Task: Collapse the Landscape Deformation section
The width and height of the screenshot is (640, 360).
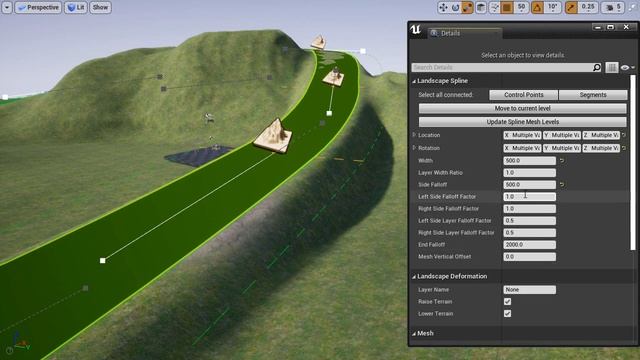Action: pos(414,277)
